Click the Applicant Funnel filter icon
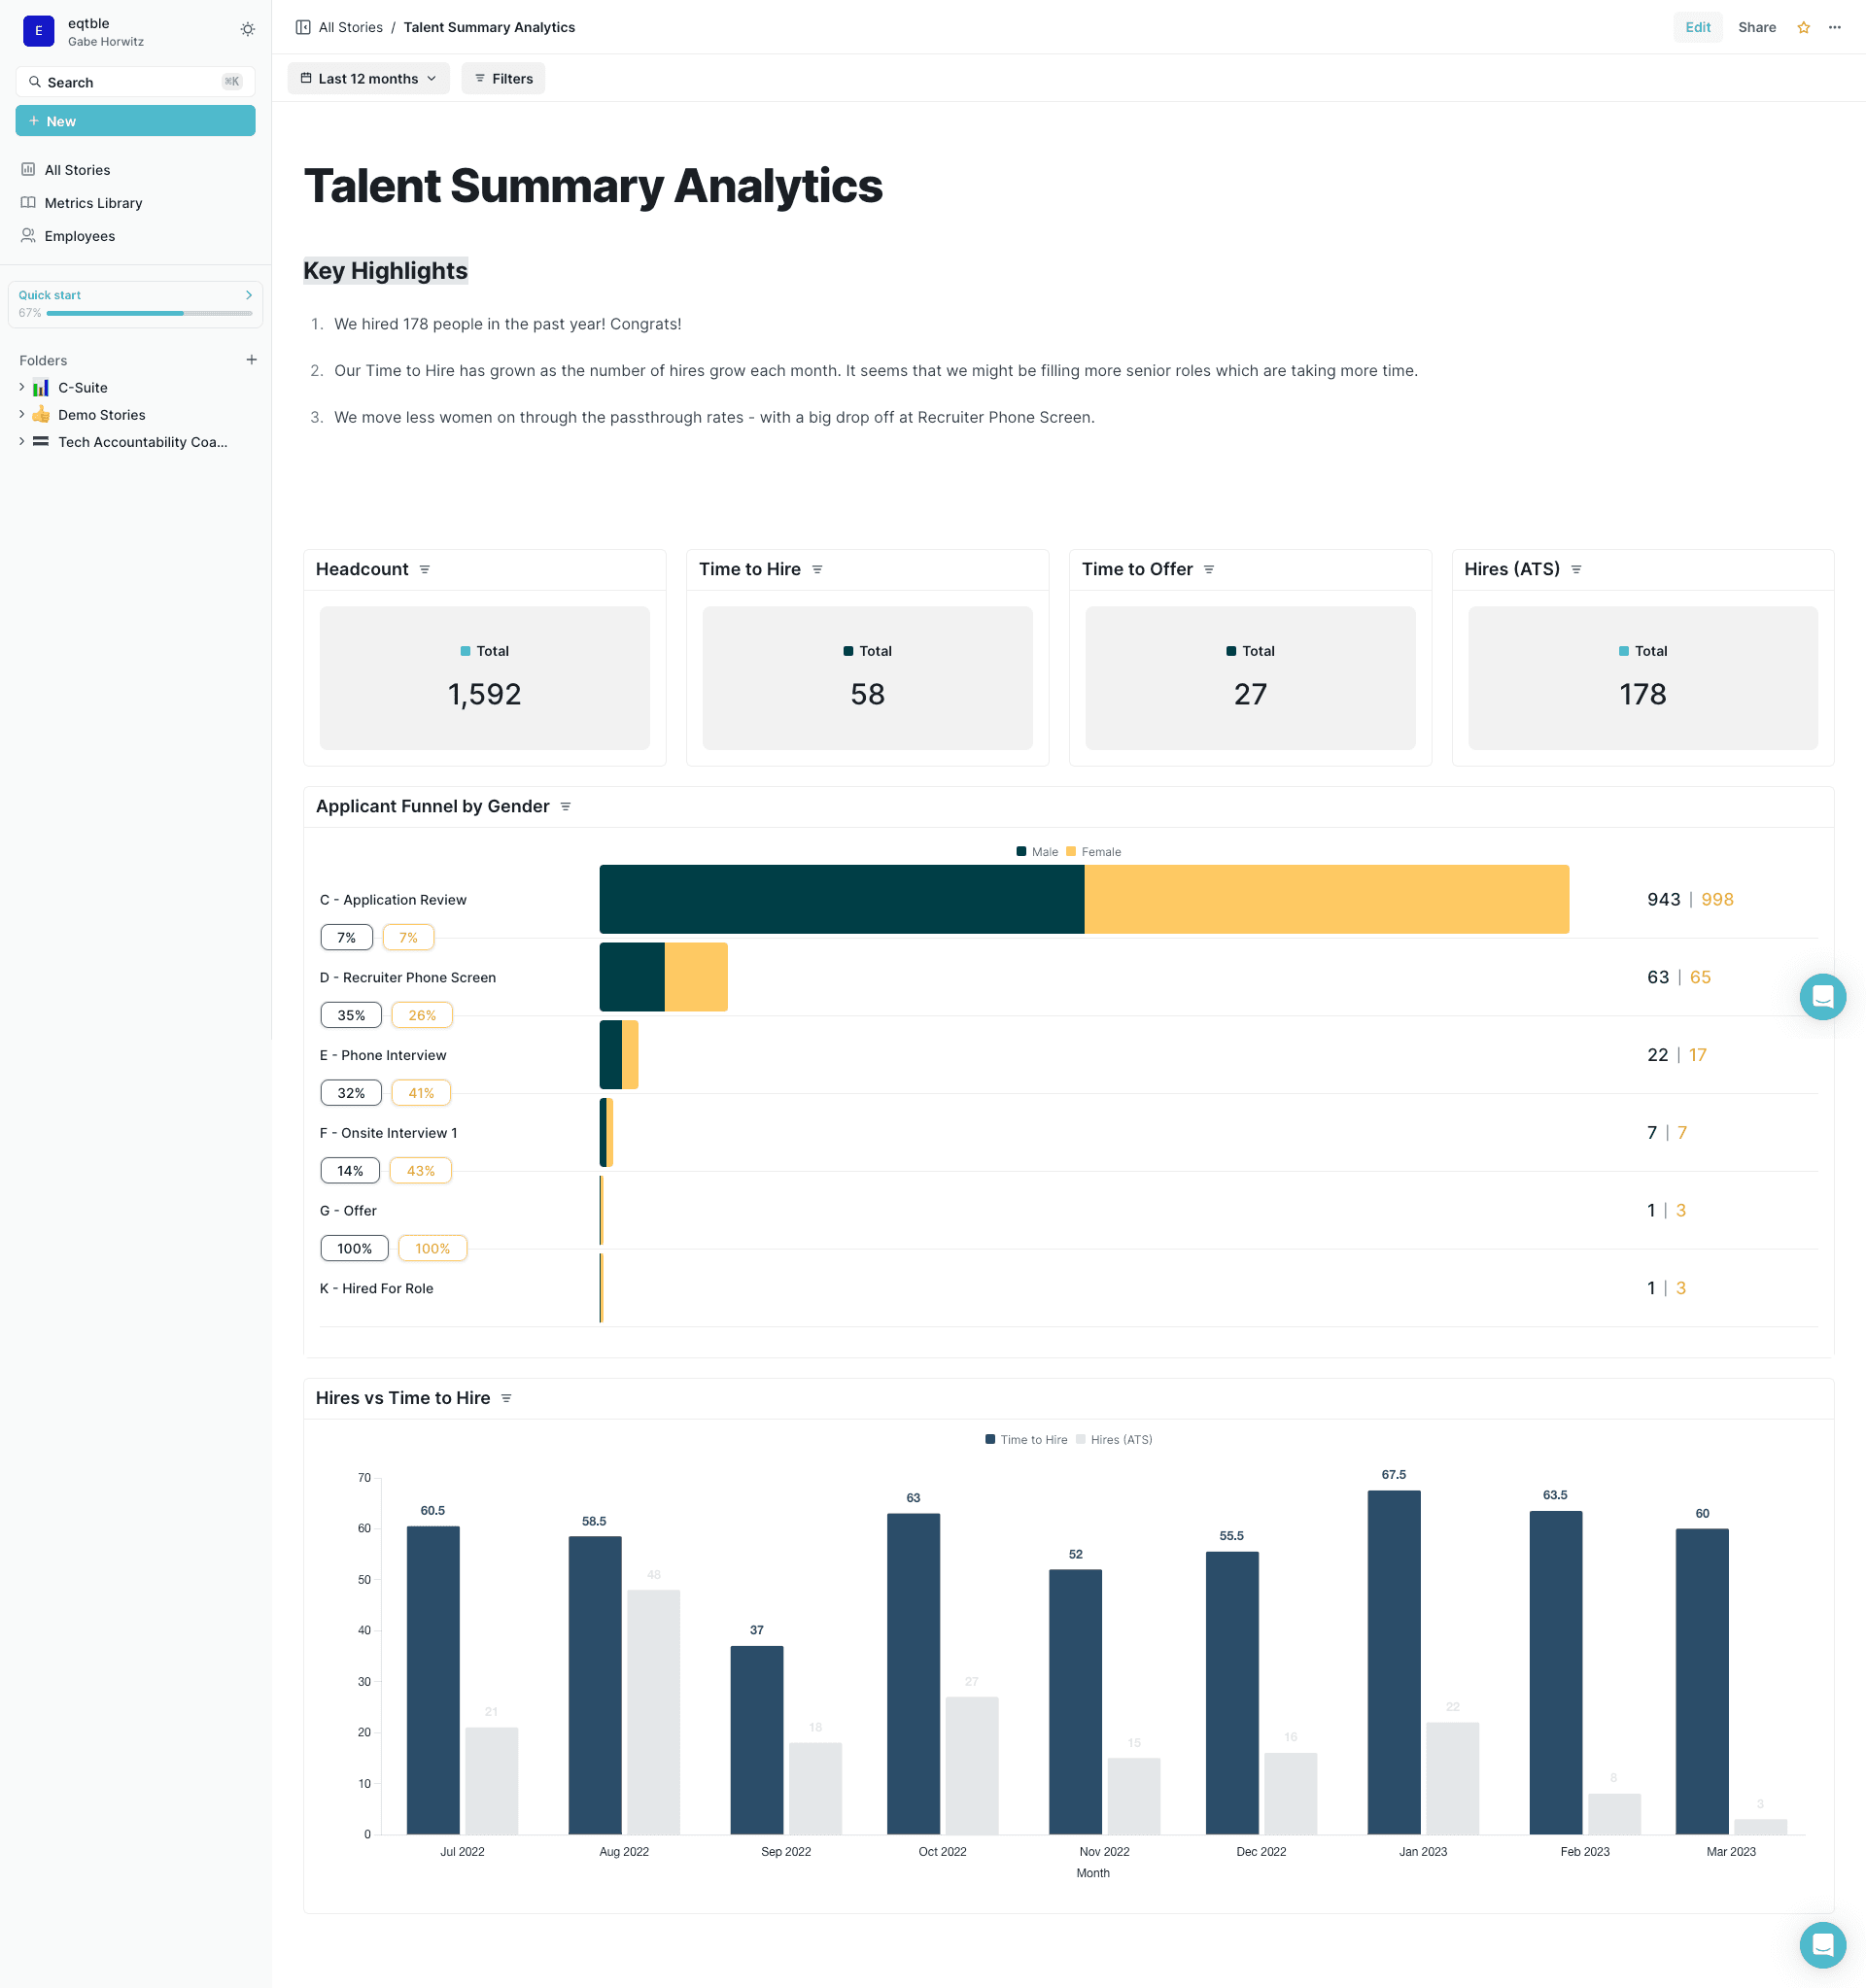 pos(566,807)
